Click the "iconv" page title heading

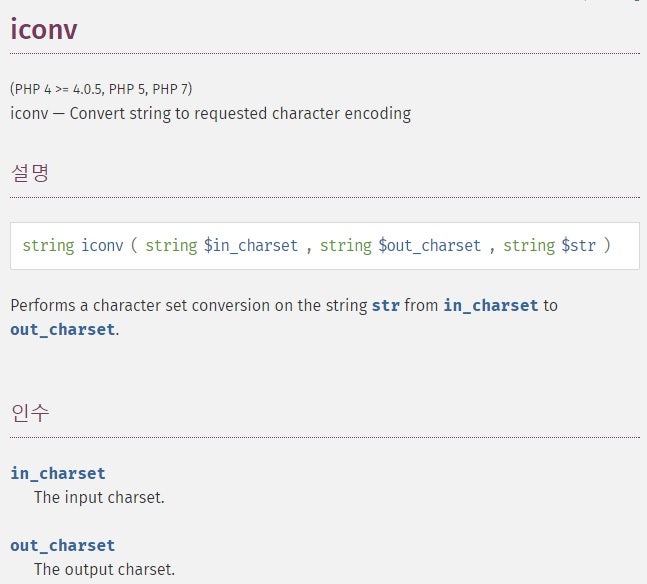44,29
